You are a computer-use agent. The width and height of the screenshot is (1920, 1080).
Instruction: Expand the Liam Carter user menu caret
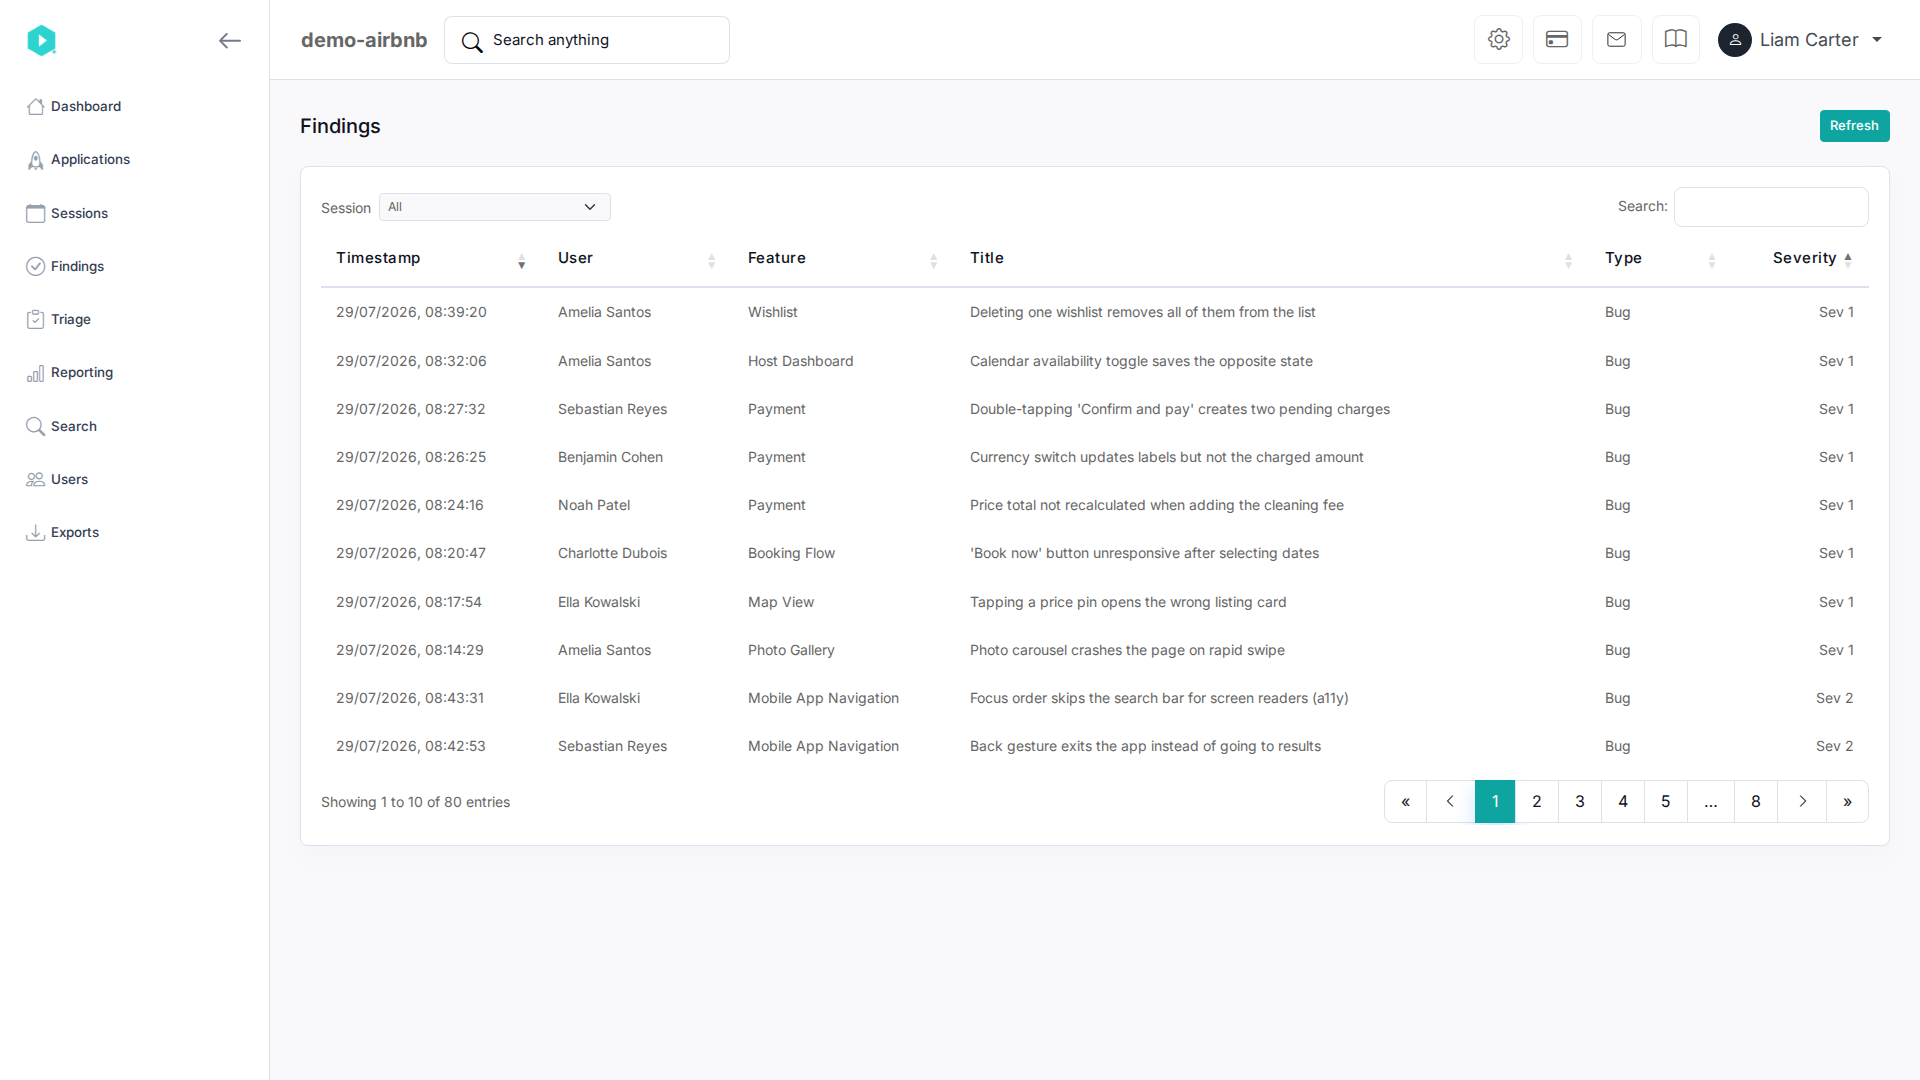pyautogui.click(x=1877, y=40)
